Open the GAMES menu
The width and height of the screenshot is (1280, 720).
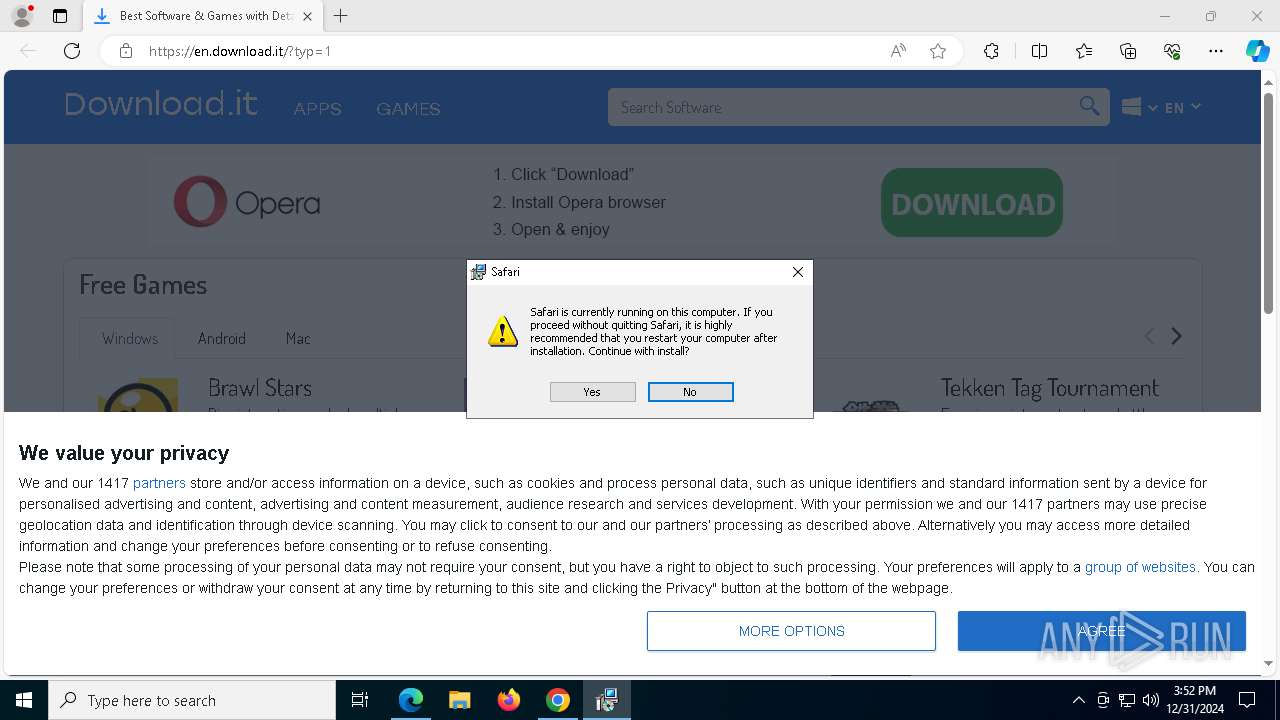pos(408,108)
